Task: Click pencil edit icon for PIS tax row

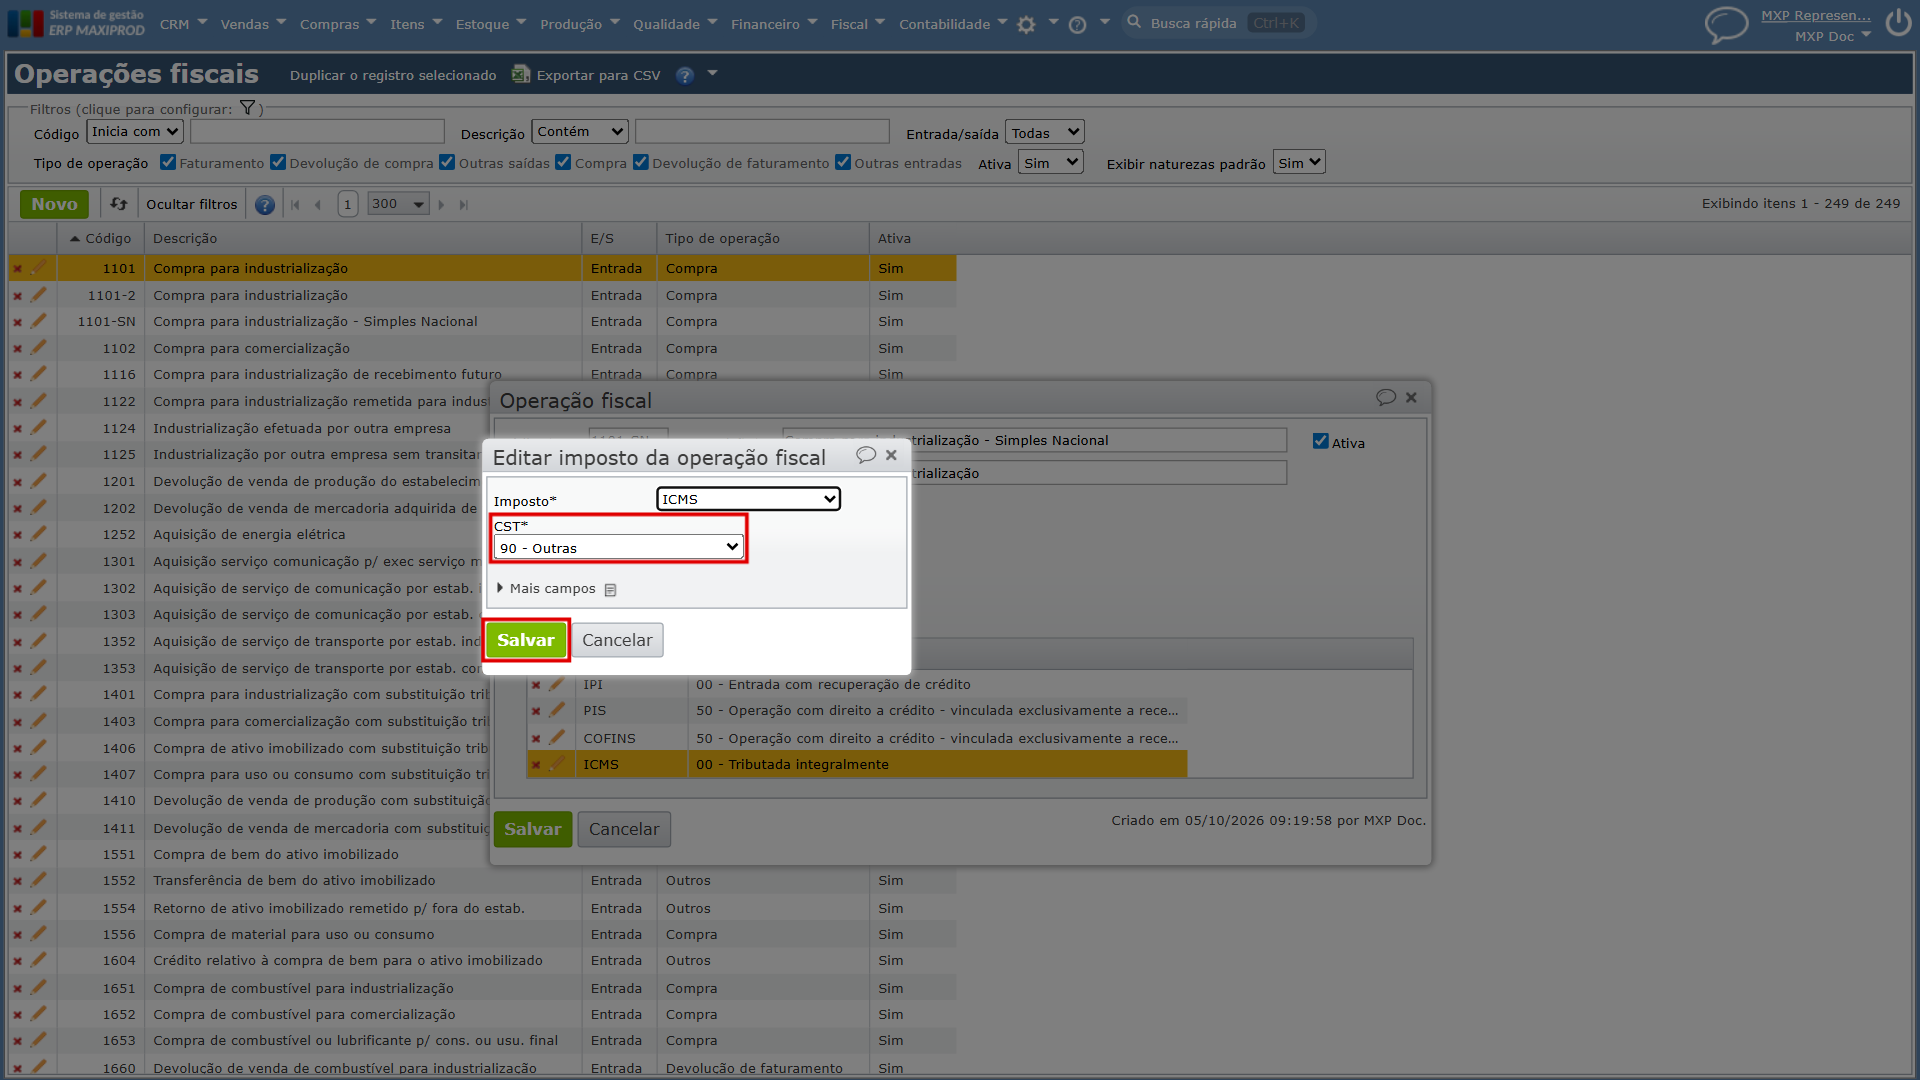Action: coord(557,710)
